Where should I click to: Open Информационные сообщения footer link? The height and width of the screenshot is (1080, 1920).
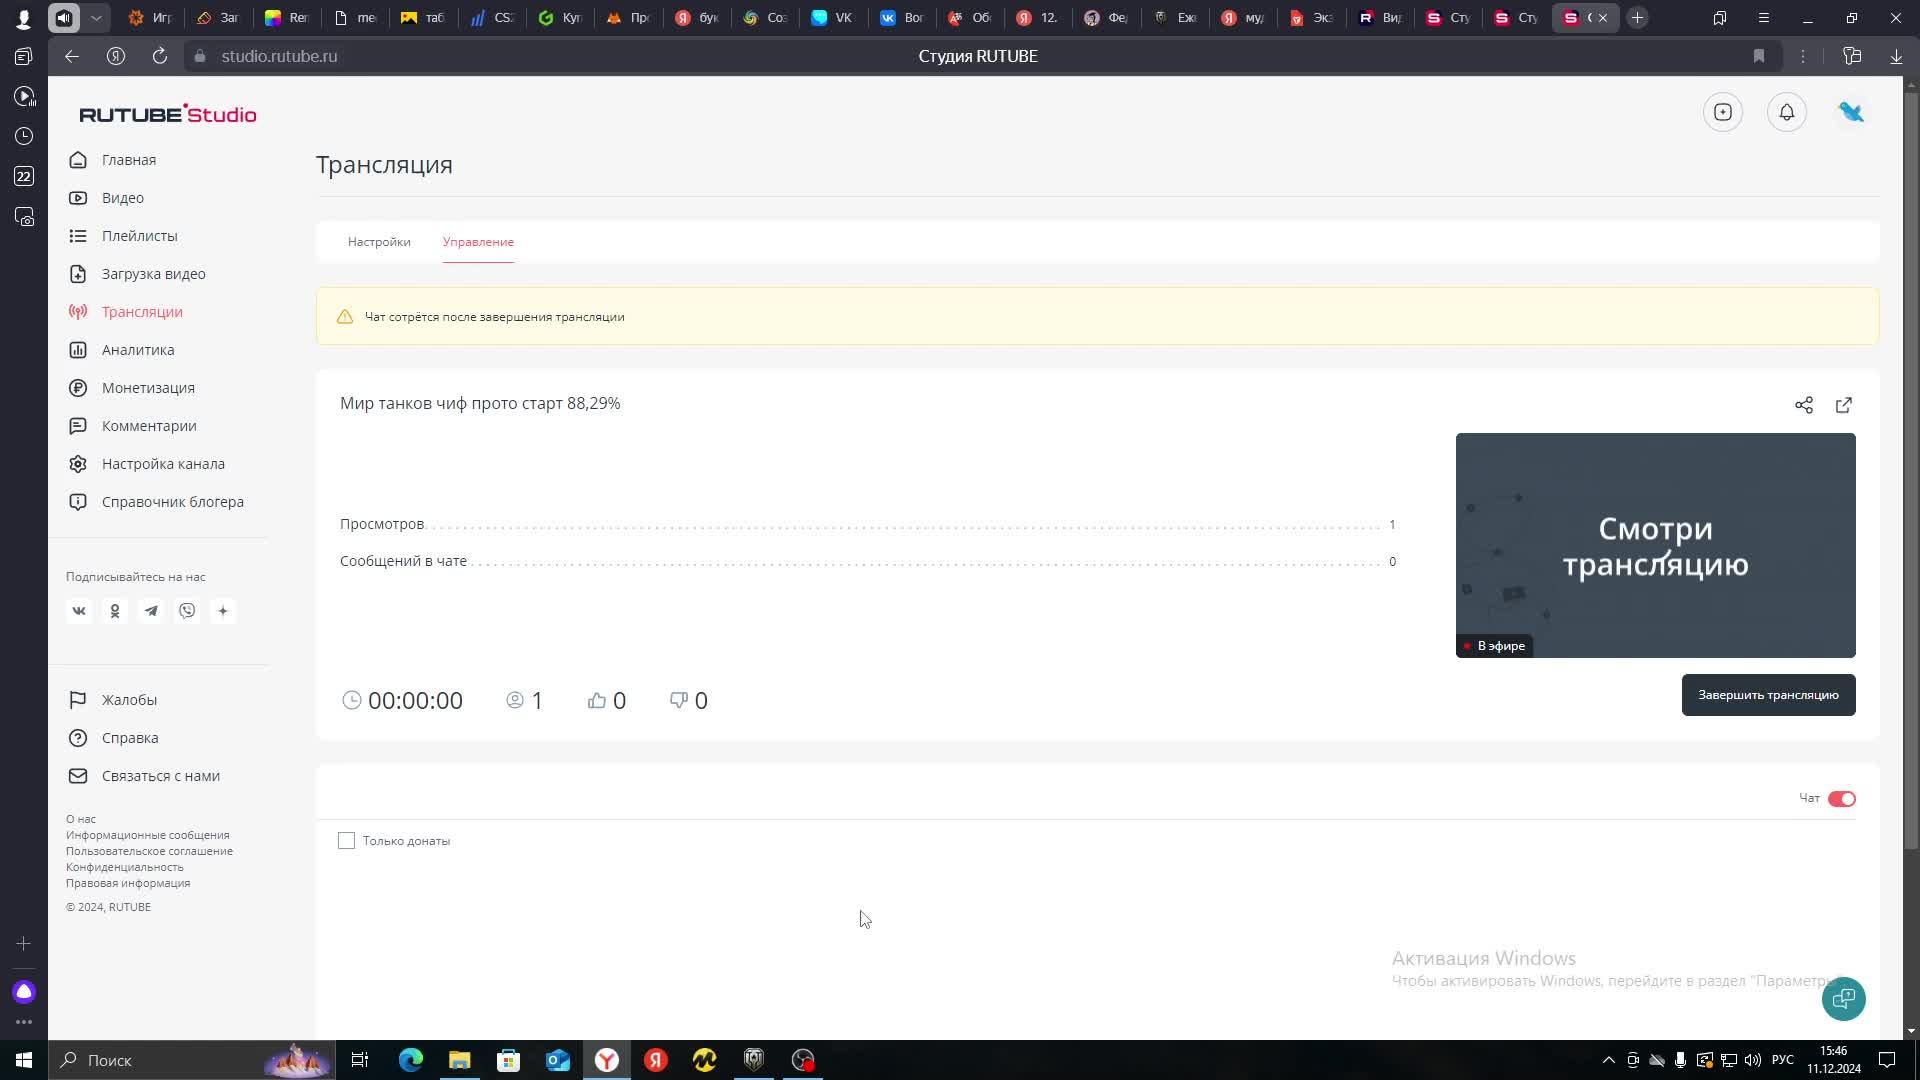coord(147,835)
